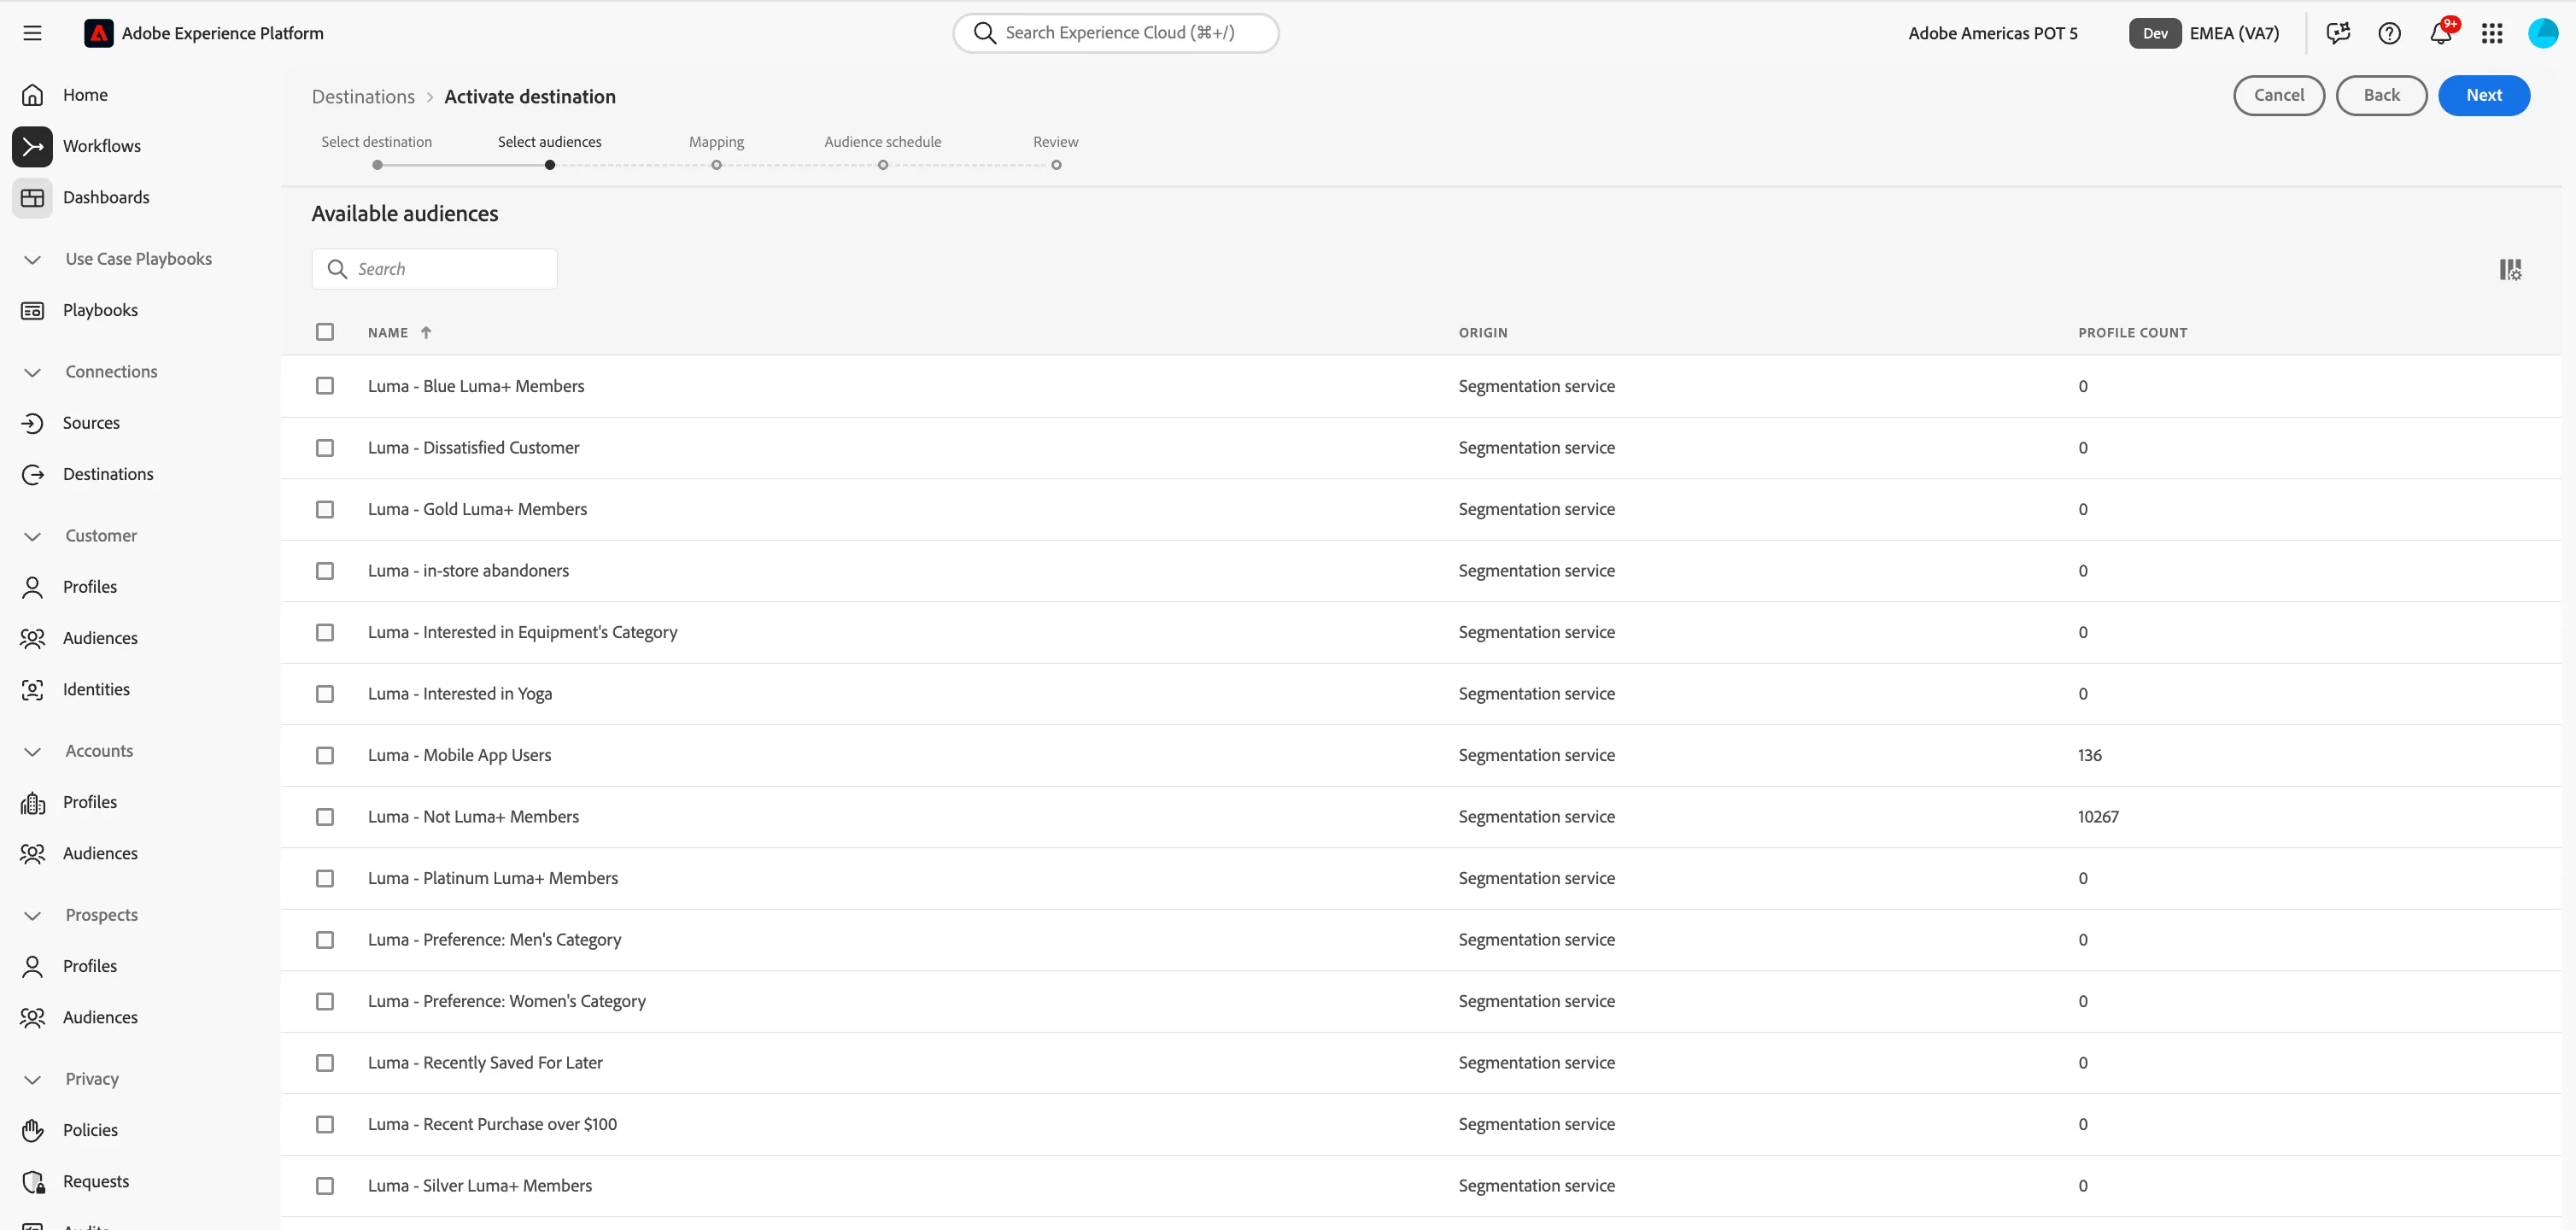
Task: Check Luma - Not Luma+ Members audience
Action: [325, 817]
